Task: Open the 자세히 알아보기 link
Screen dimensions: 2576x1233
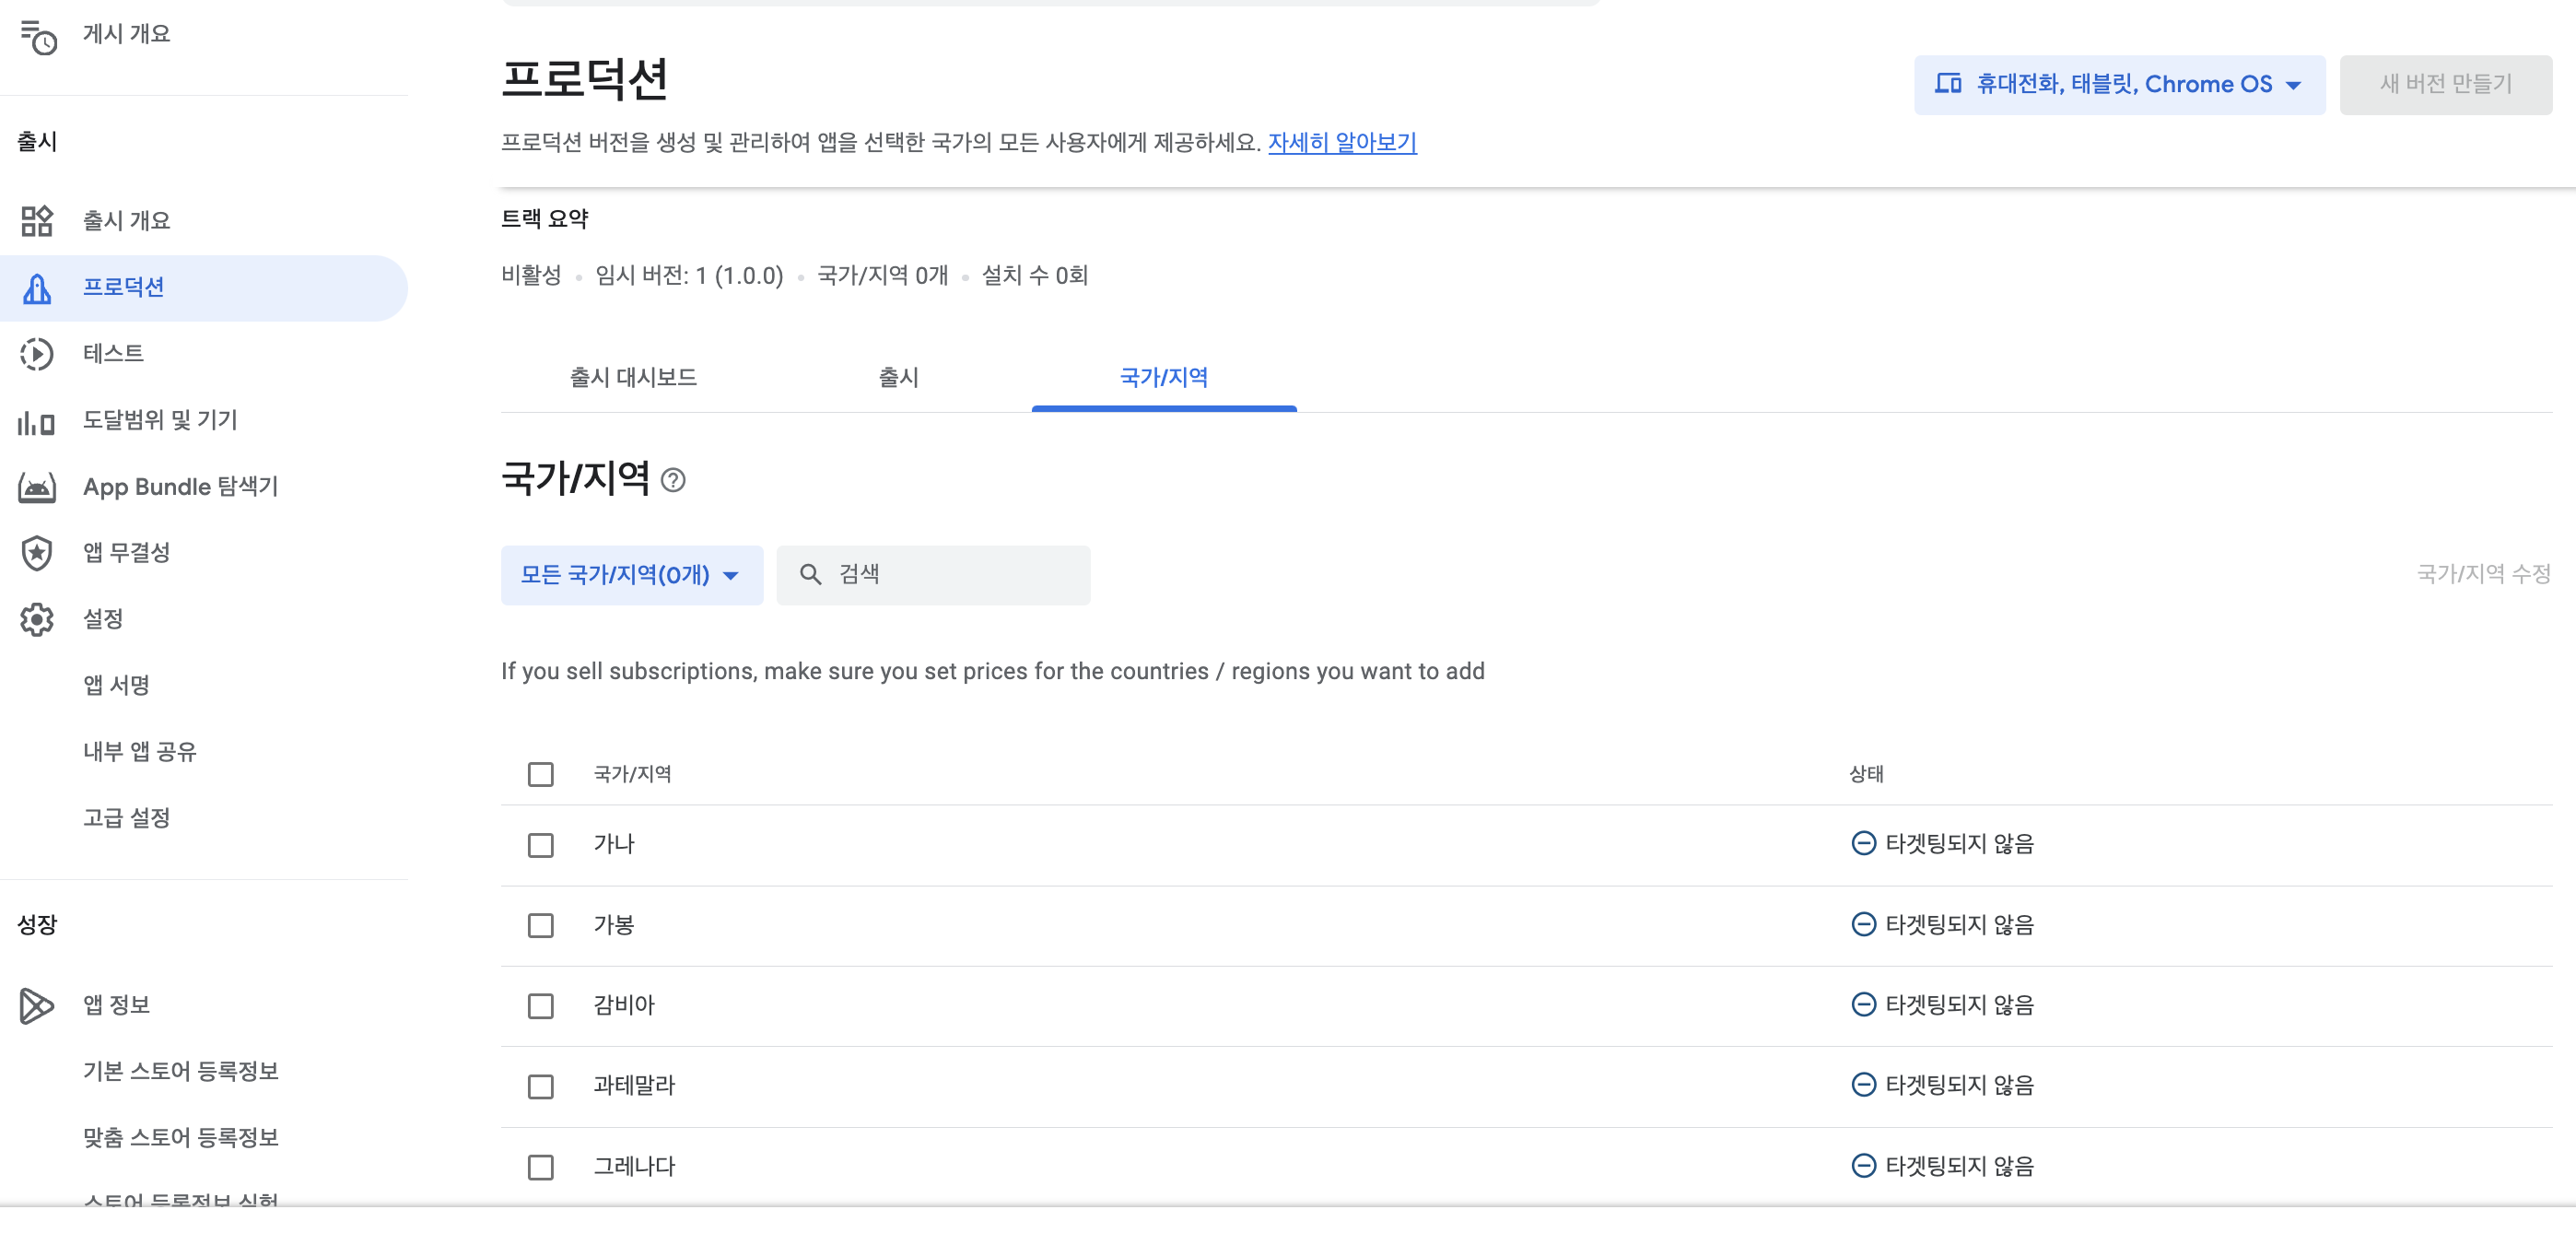Action: tap(1342, 142)
